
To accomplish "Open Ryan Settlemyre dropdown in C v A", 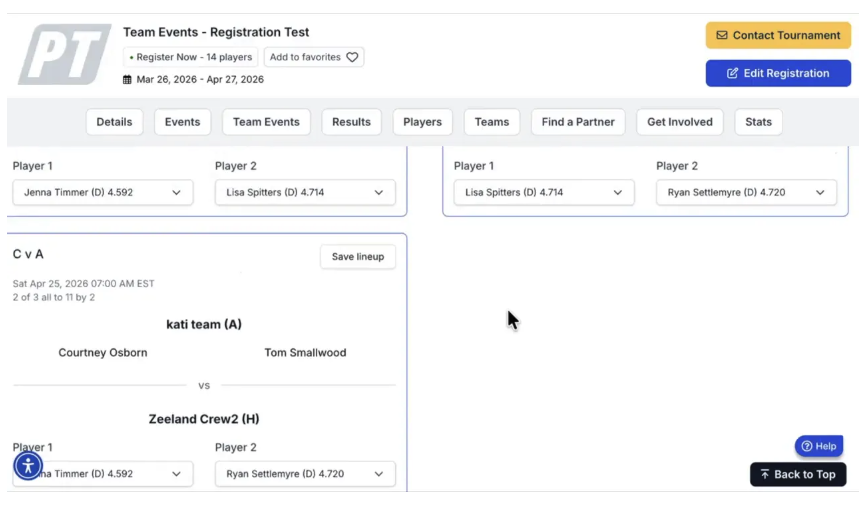I will 305,474.
